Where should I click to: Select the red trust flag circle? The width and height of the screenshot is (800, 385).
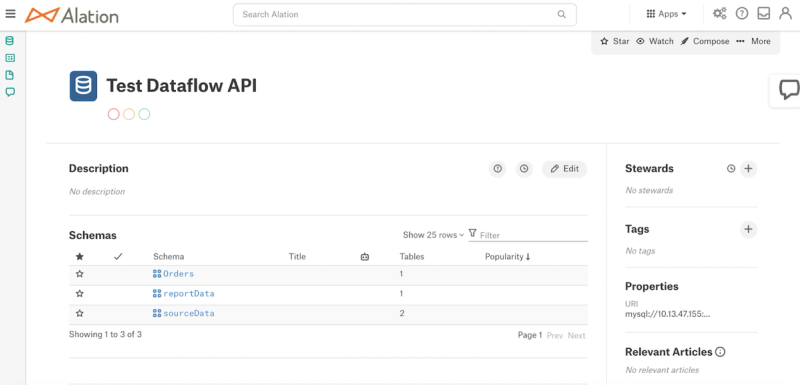113,114
